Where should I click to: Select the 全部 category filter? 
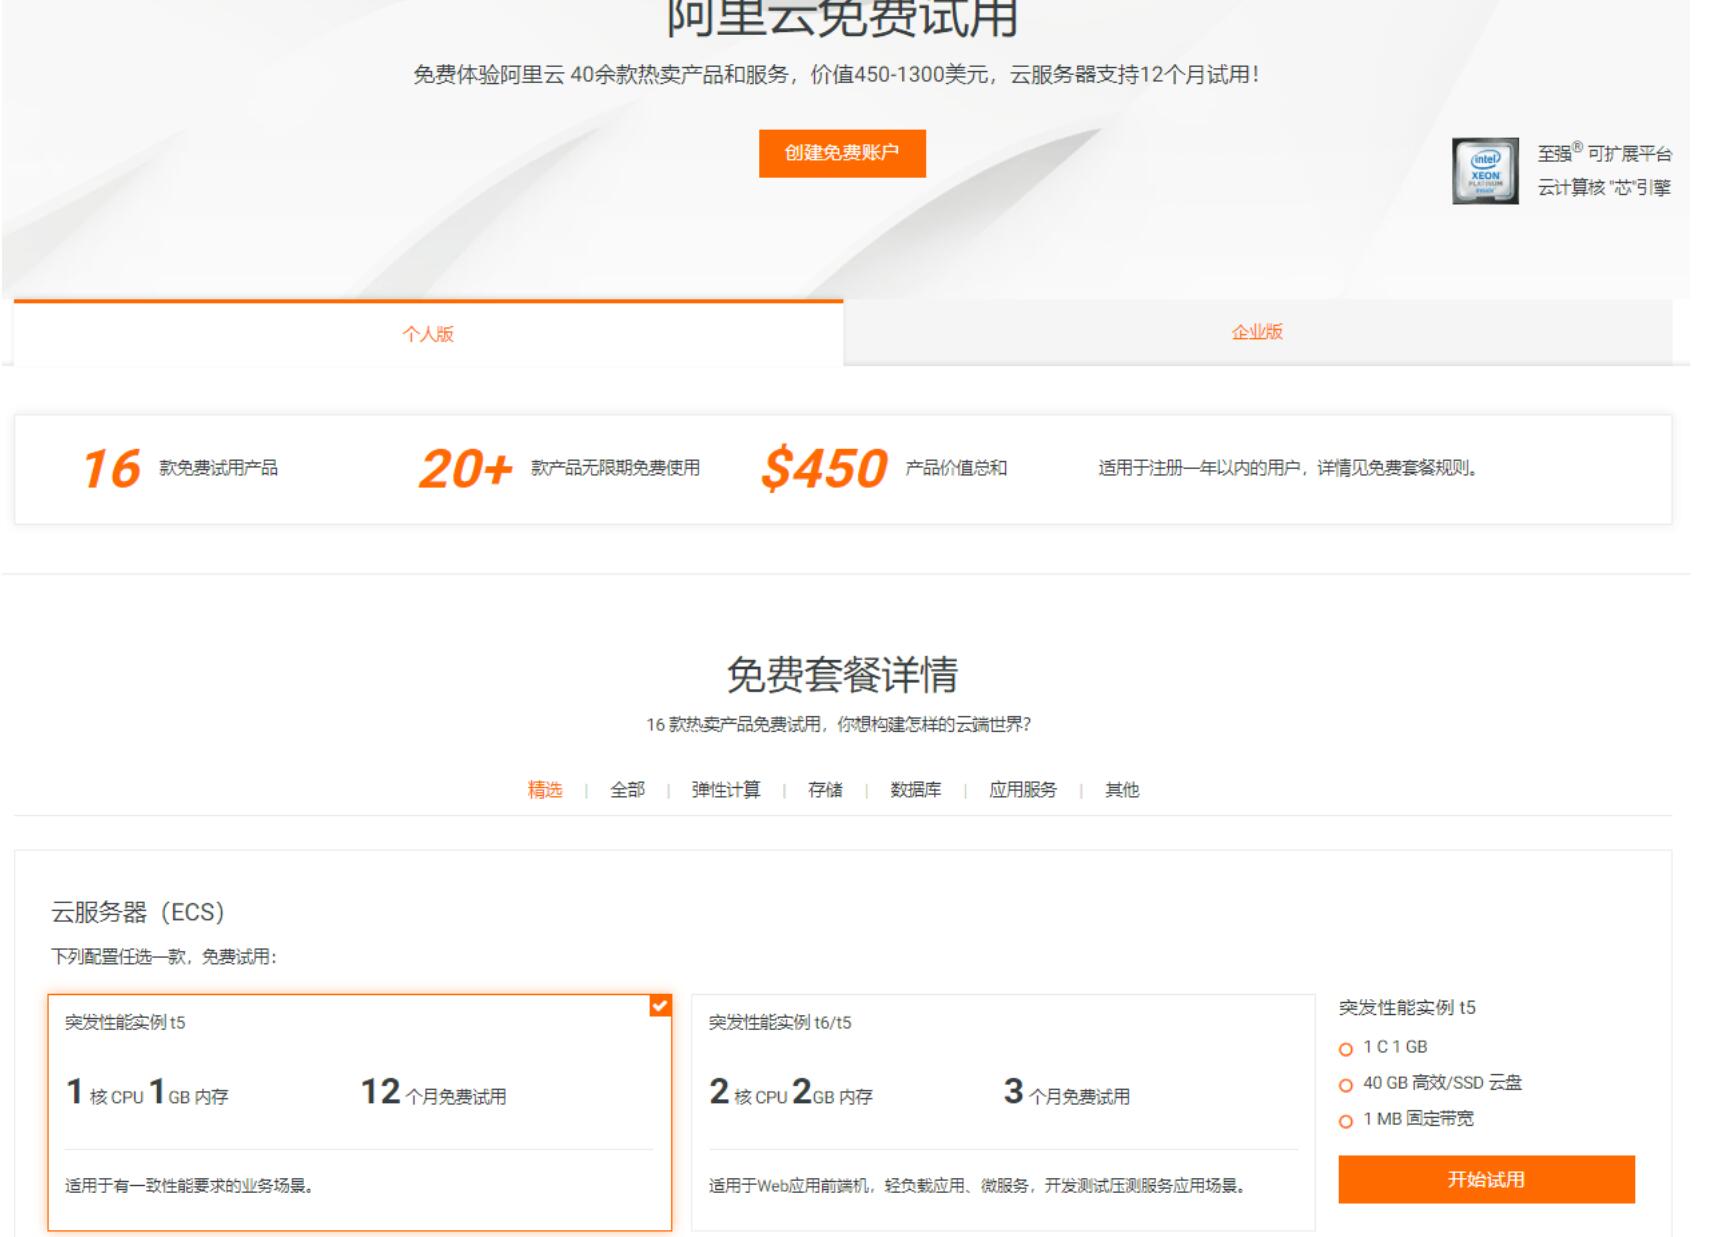[627, 790]
